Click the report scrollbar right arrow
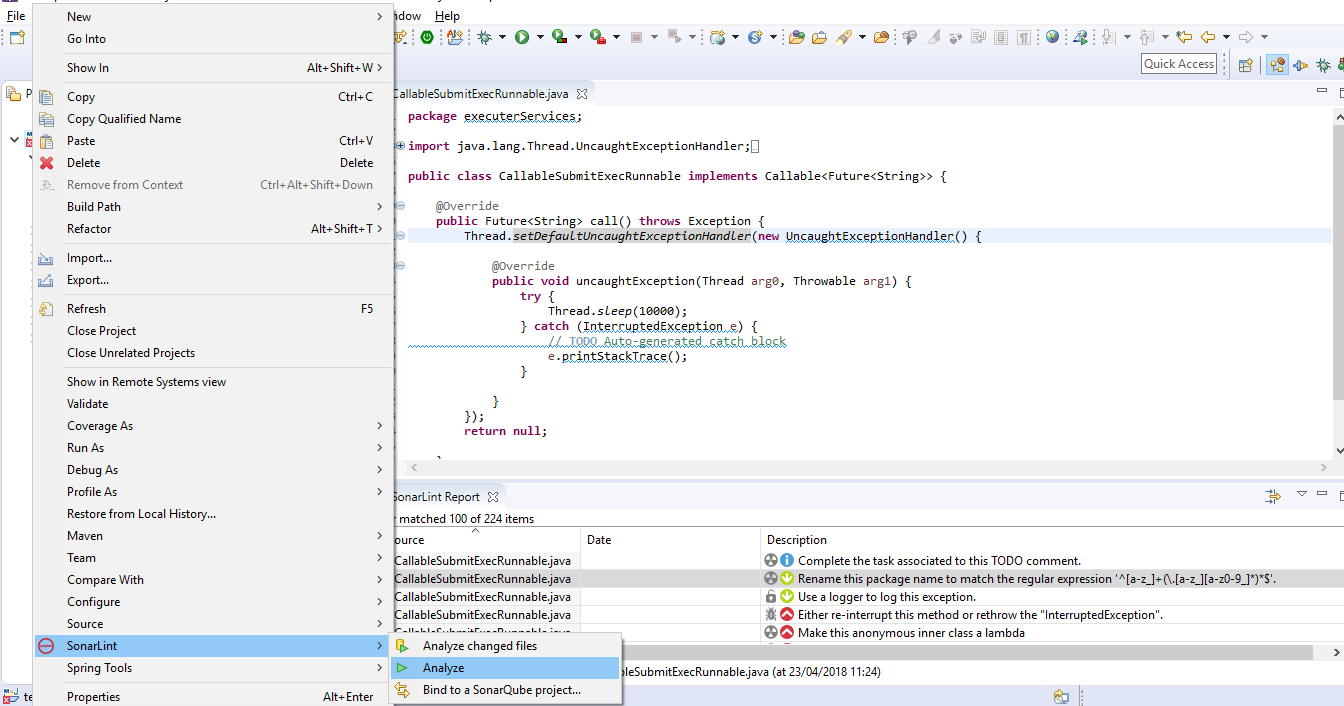Viewport: 1344px width, 706px height. click(x=1336, y=652)
